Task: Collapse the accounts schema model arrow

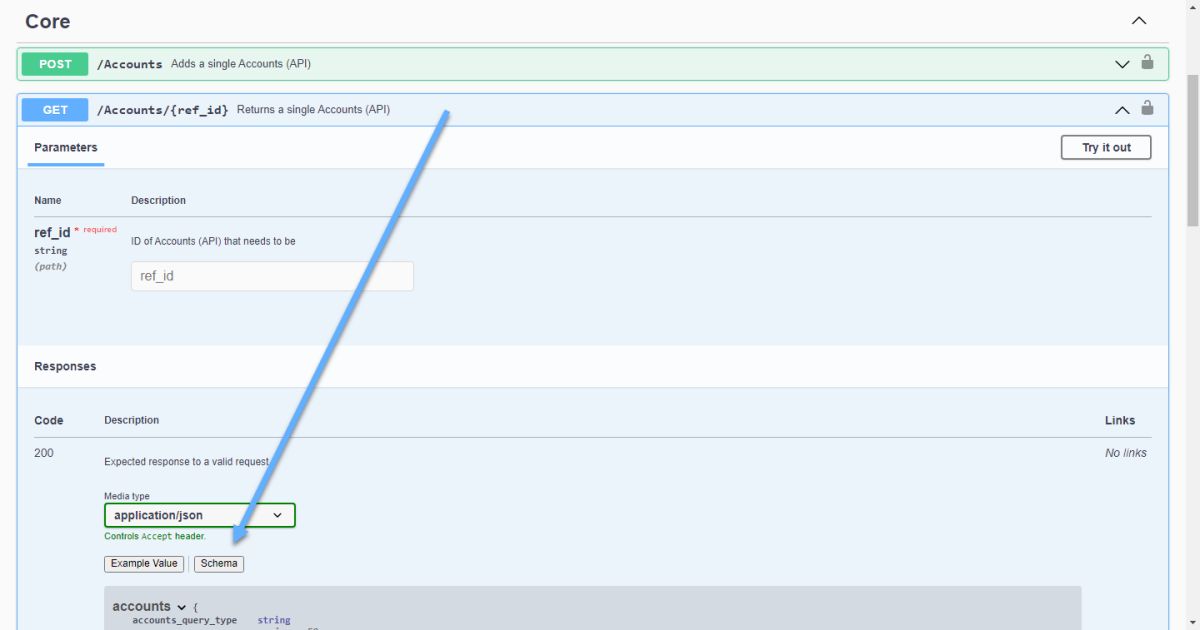Action: point(181,607)
